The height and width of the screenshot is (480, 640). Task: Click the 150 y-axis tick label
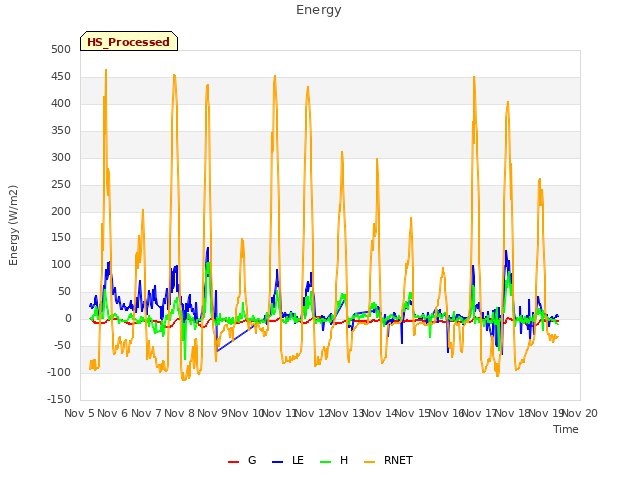coord(61,238)
